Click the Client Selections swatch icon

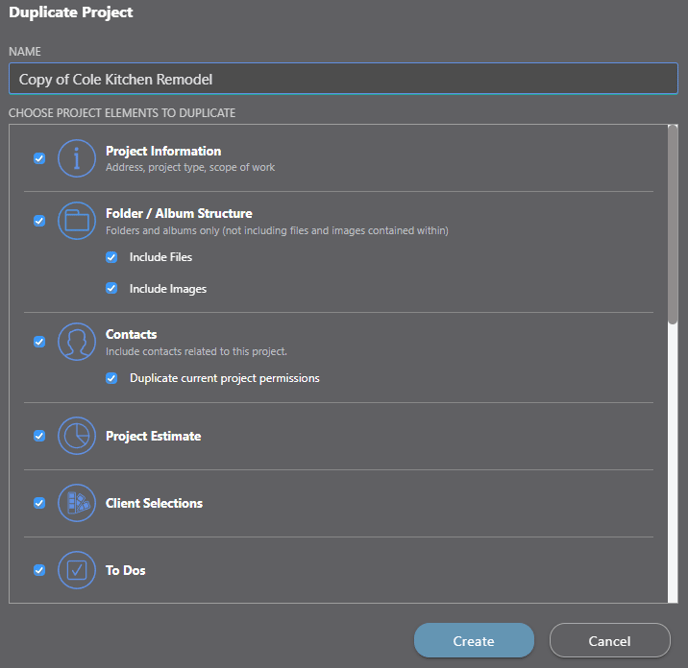(77, 503)
